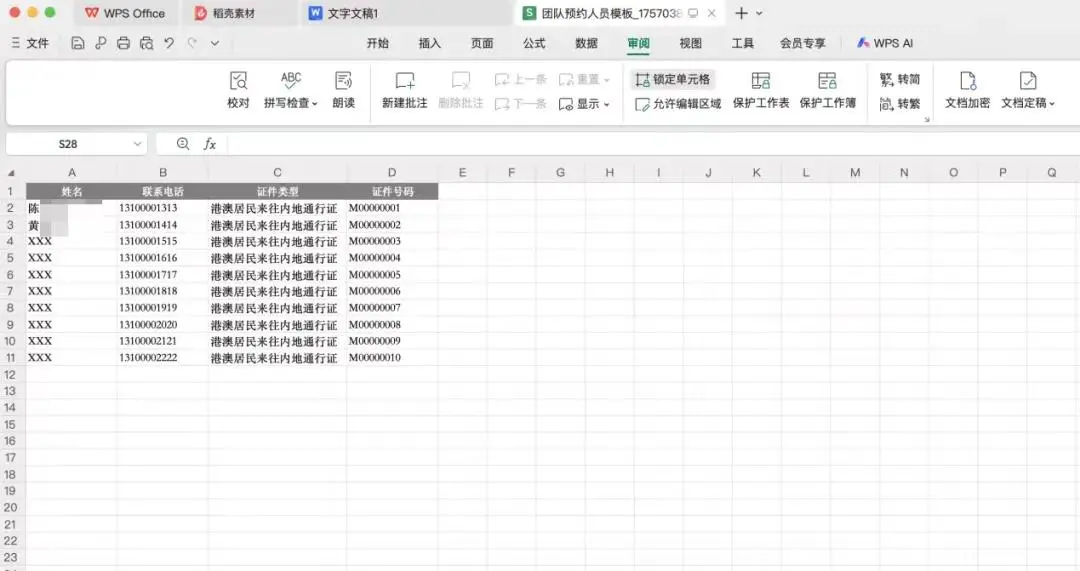Screen dimensions: 1080x571
Task: Open 允许编辑区域 allowed edit ranges
Action: coord(678,104)
